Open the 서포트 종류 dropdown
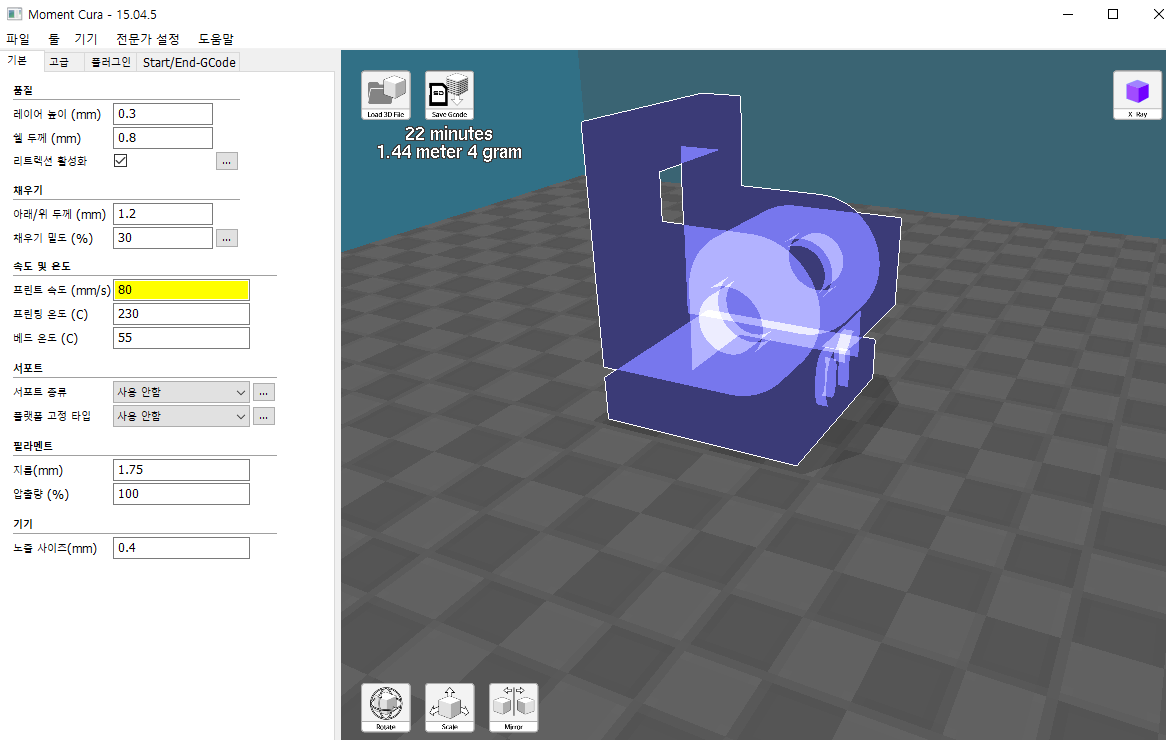 click(x=181, y=392)
